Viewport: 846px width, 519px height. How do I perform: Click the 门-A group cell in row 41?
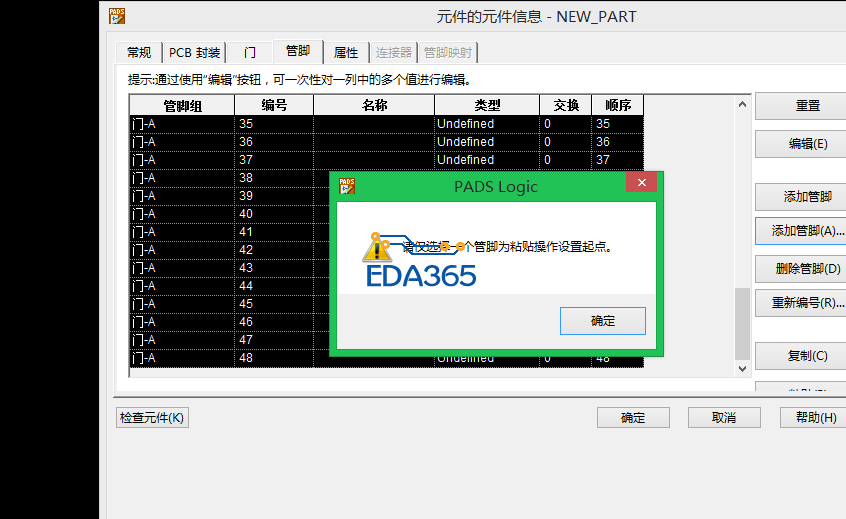[182, 232]
